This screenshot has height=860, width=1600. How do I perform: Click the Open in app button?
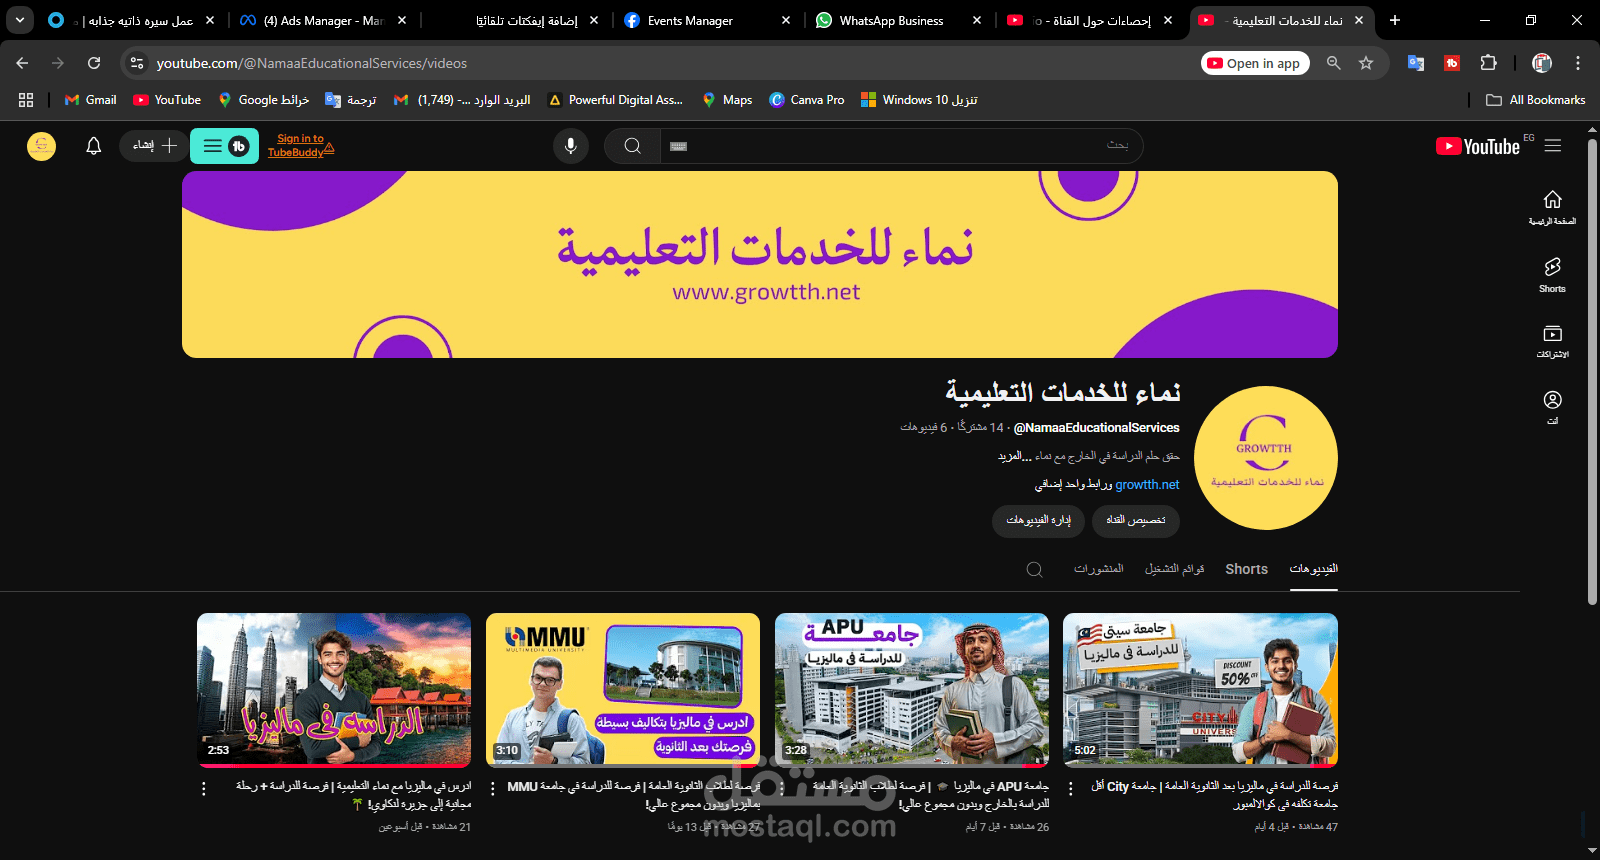[1254, 63]
